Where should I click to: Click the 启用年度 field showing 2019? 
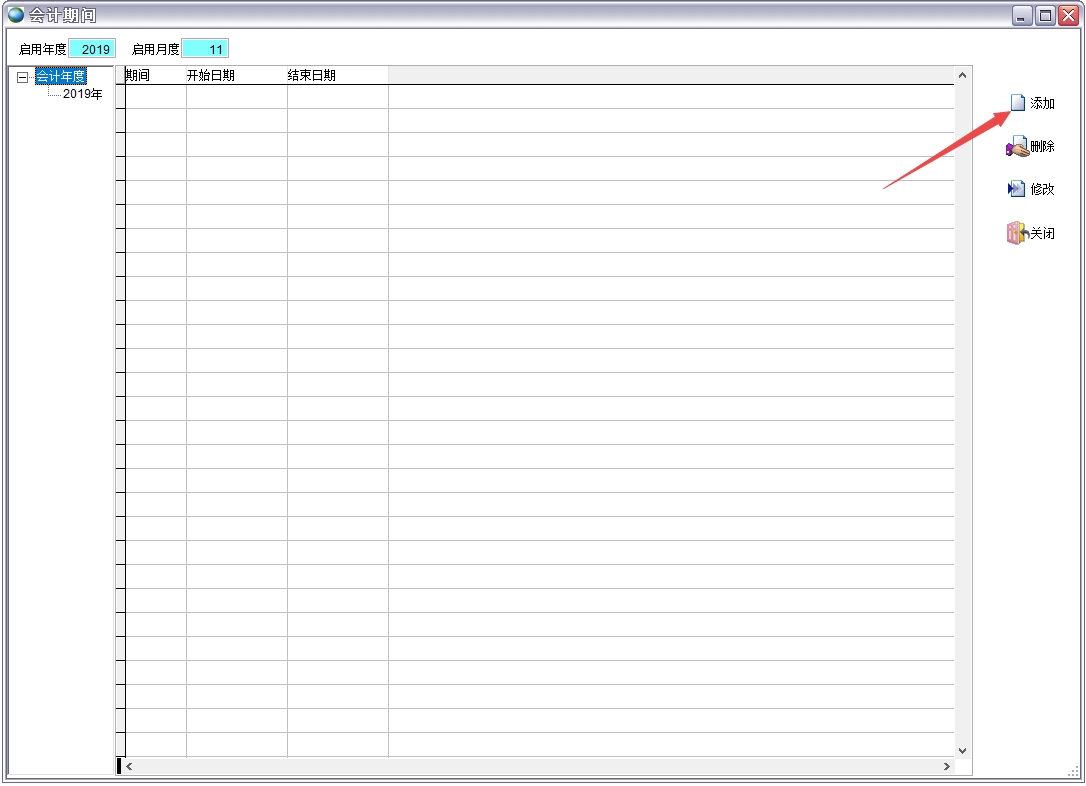pyautogui.click(x=93, y=49)
